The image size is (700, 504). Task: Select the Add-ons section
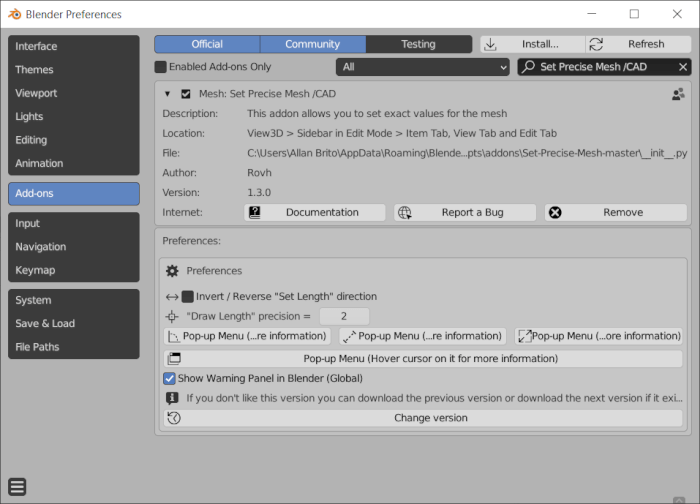tap(74, 194)
